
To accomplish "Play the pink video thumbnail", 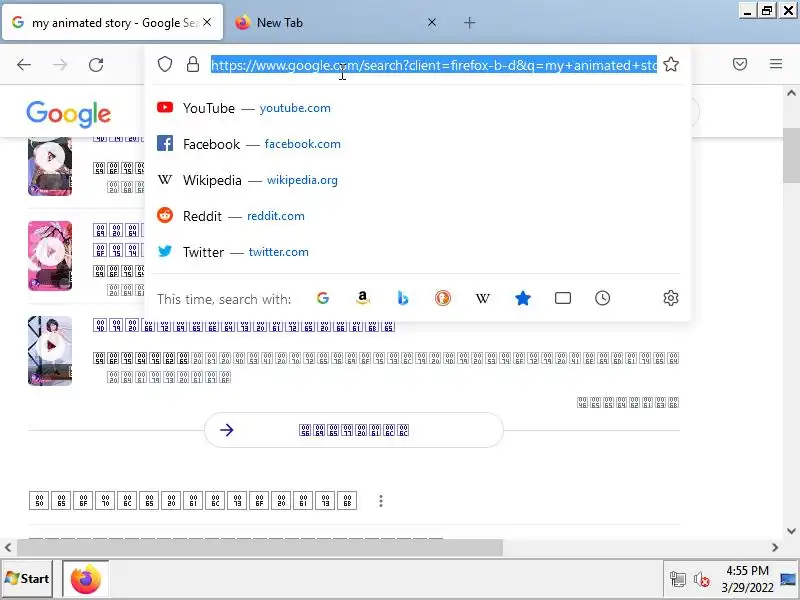I will point(50,256).
